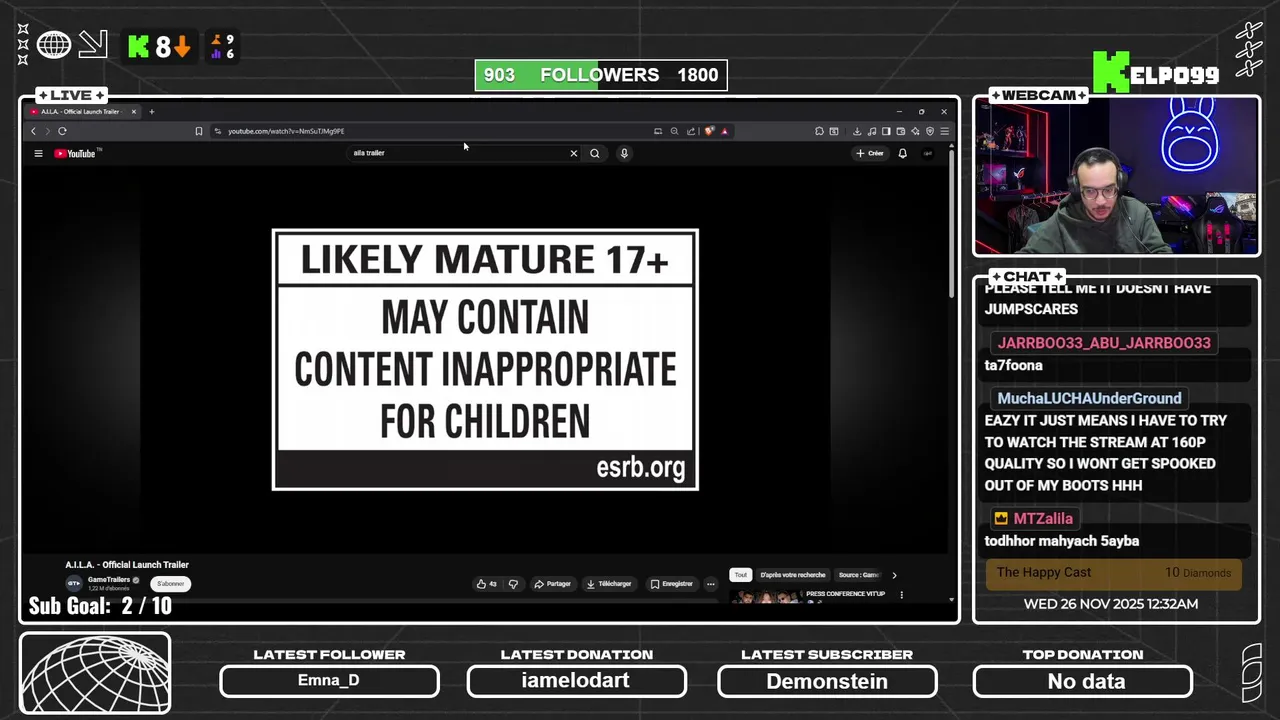Image resolution: width=1280 pixels, height=720 pixels.
Task: Select the 'D'après votre recherche' chip
Action: (793, 575)
